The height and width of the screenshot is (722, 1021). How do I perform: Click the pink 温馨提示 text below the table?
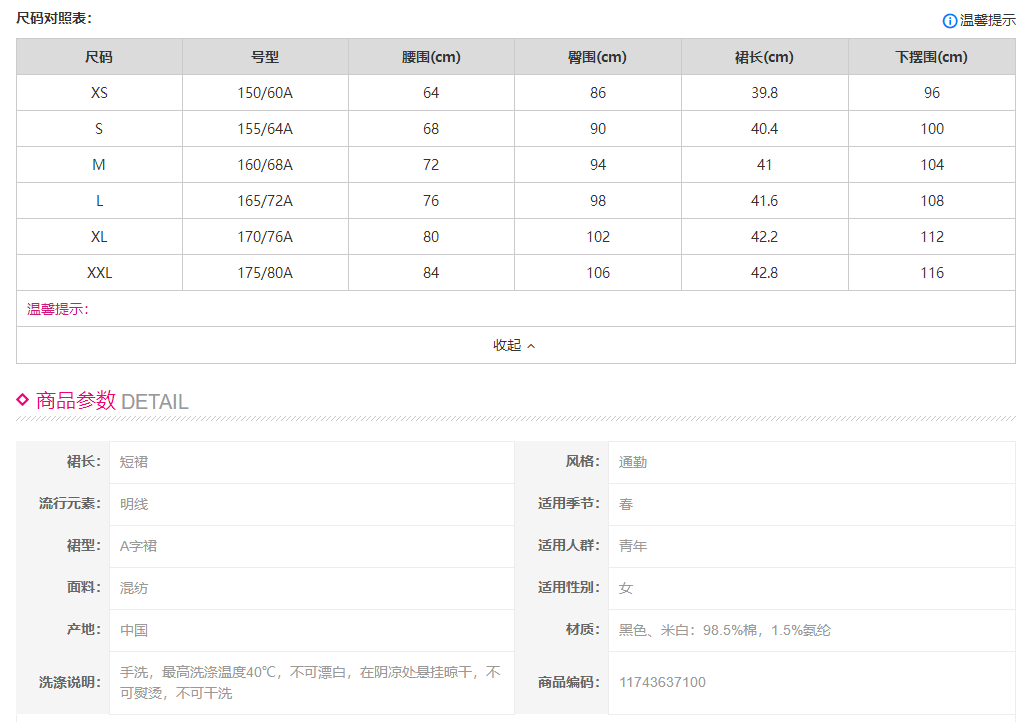tap(58, 309)
